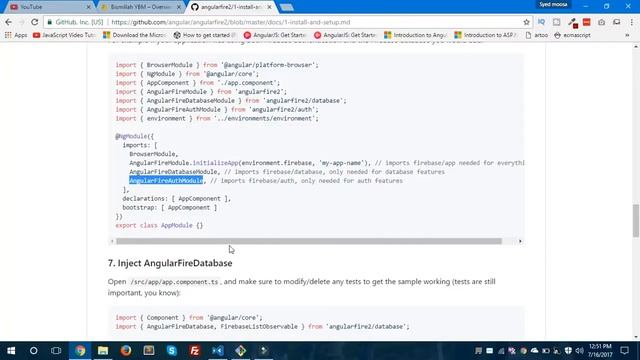Image resolution: width=640 pixels, height=360 pixels.
Task: Bookmark this page with the star icon
Action: tap(527, 22)
